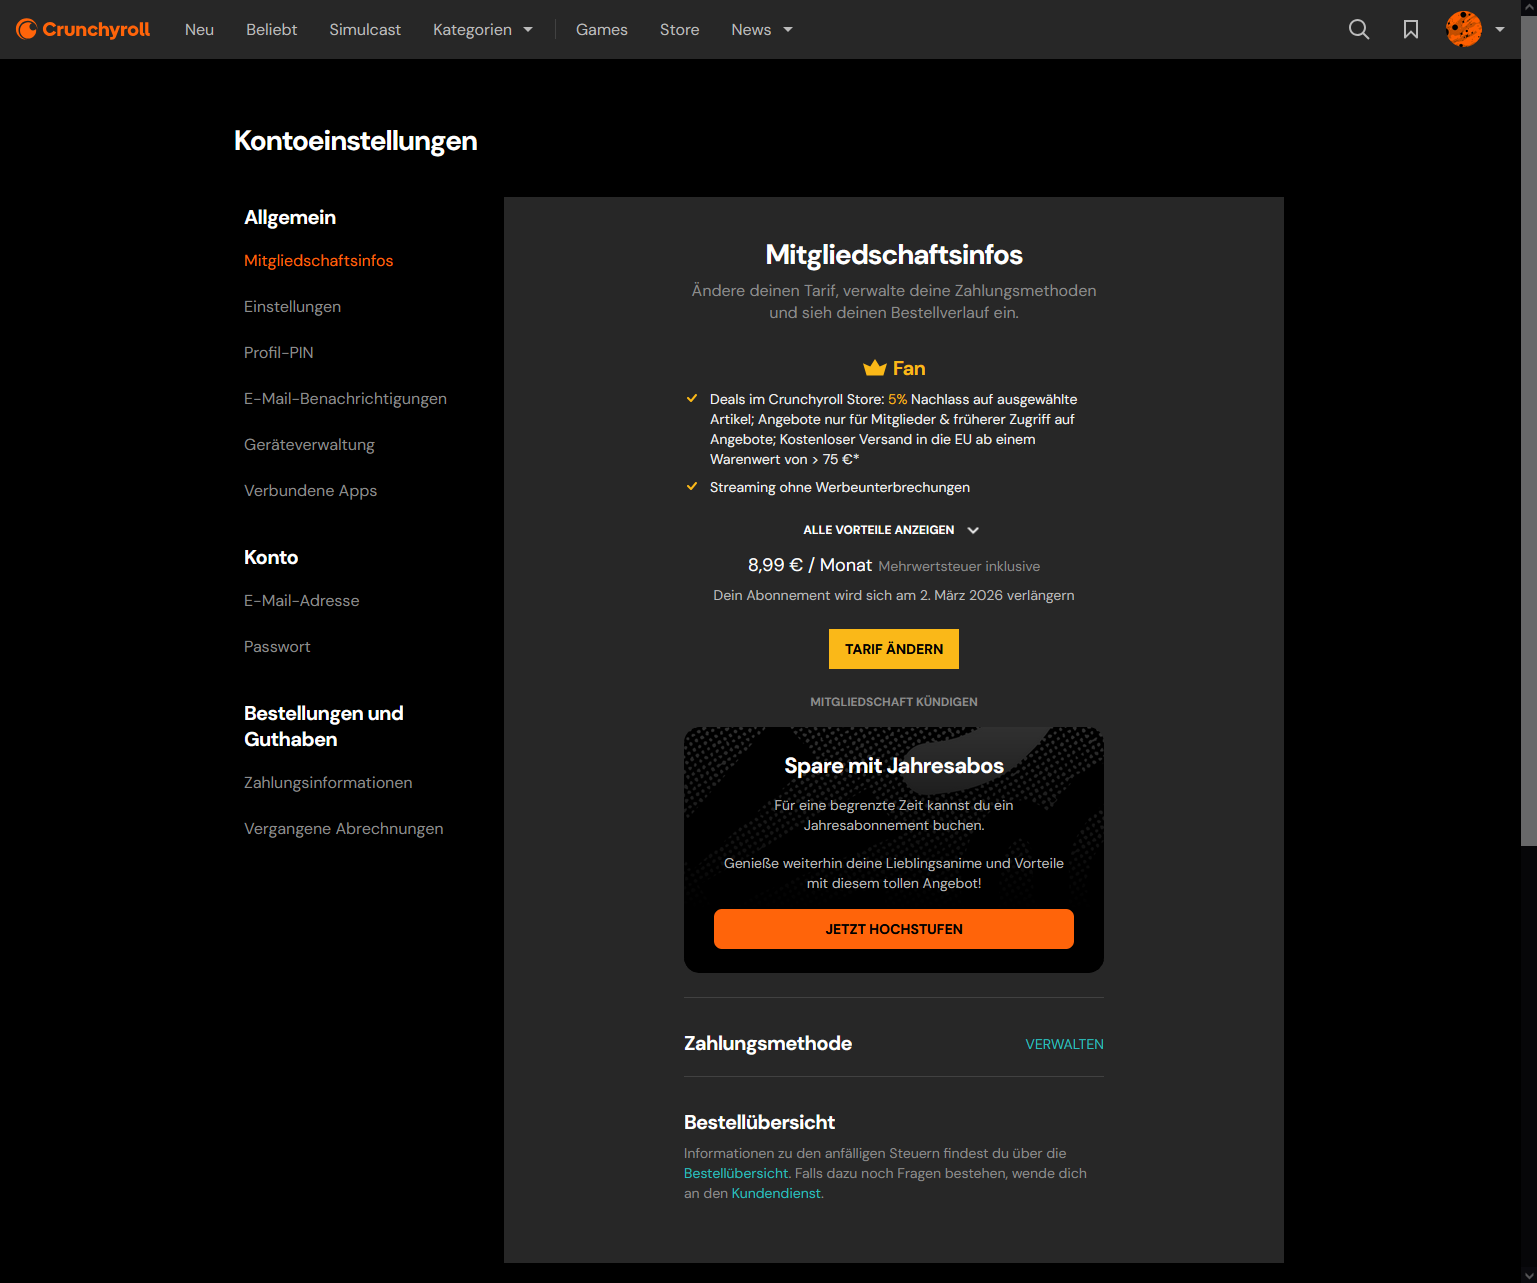Image resolution: width=1537 pixels, height=1283 pixels.
Task: Select Geräteverwaltung in the sidebar
Action: click(309, 444)
